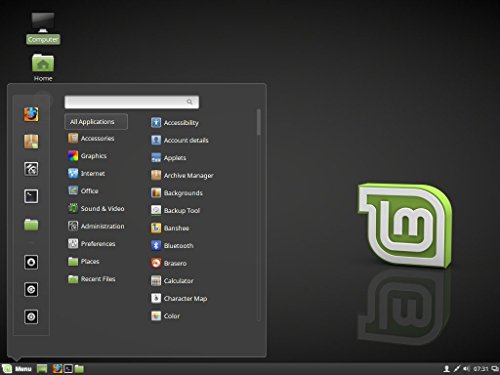The height and width of the screenshot is (375, 500).
Task: Select the Office category
Action: [x=83, y=191]
